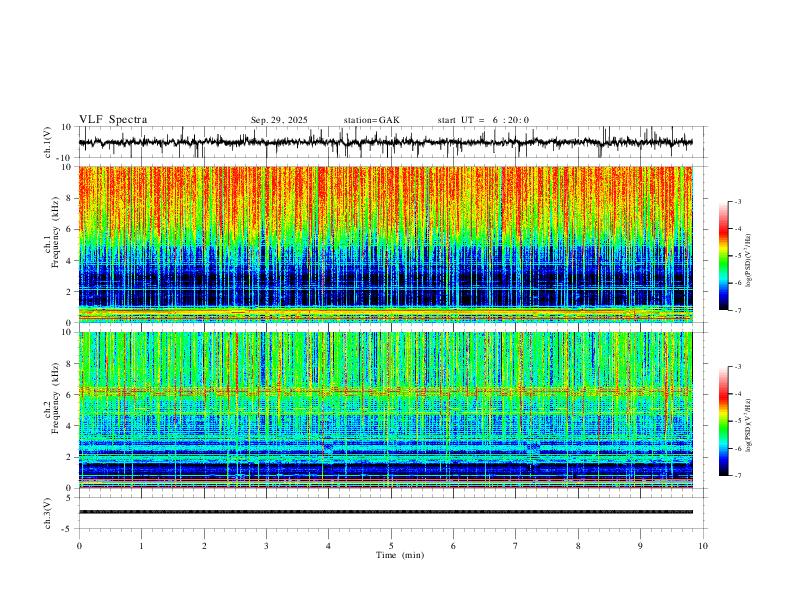Click the upper colorbar "log(PSD)(V²/Hz)" label
This screenshot has width=792, height=612.
coord(749,261)
